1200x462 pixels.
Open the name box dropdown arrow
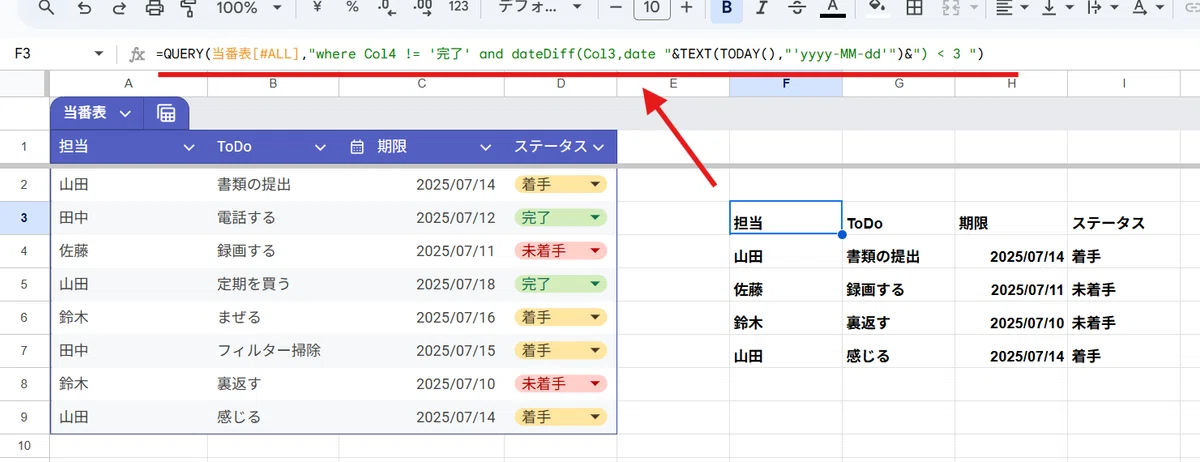98,53
